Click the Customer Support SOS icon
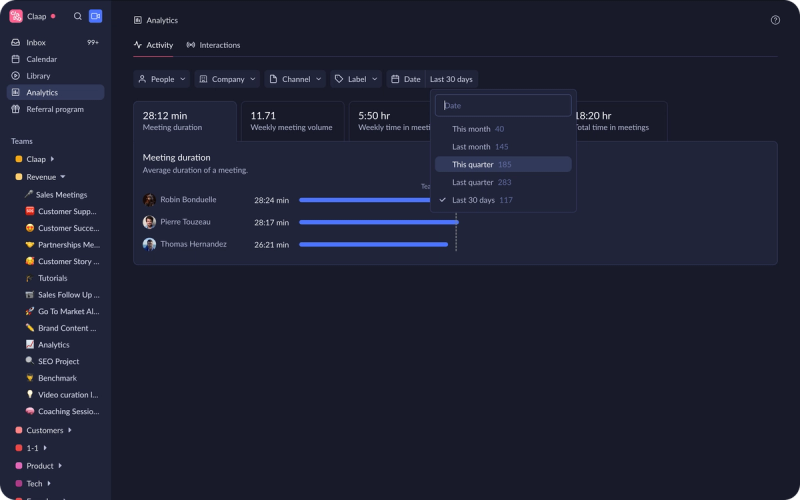The width and height of the screenshot is (800, 500). tap(30, 211)
